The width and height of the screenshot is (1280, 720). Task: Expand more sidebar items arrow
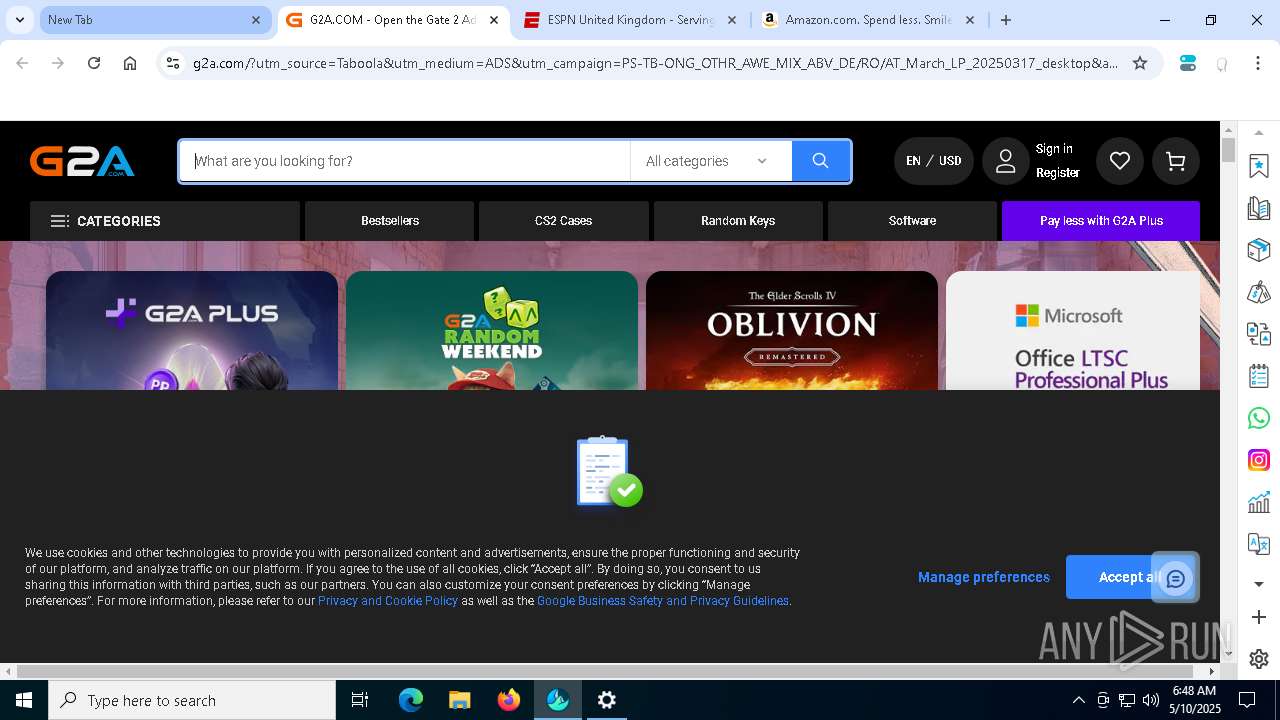[x=1259, y=584]
